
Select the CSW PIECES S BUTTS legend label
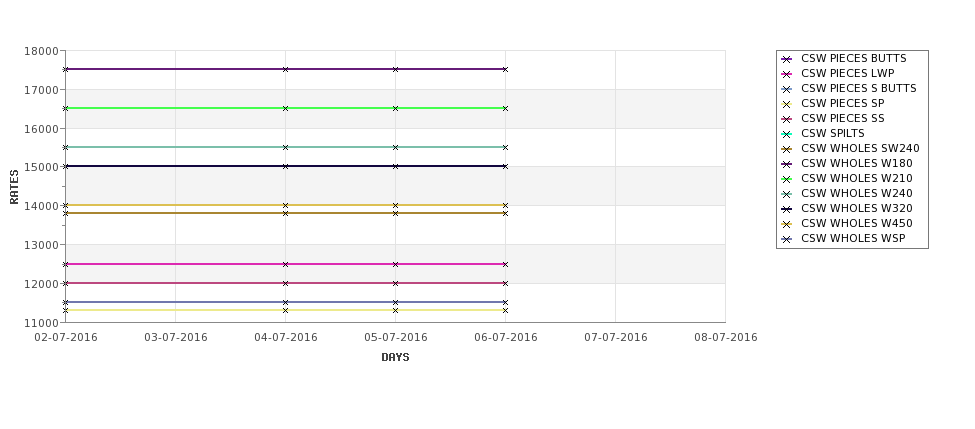[x=859, y=88]
